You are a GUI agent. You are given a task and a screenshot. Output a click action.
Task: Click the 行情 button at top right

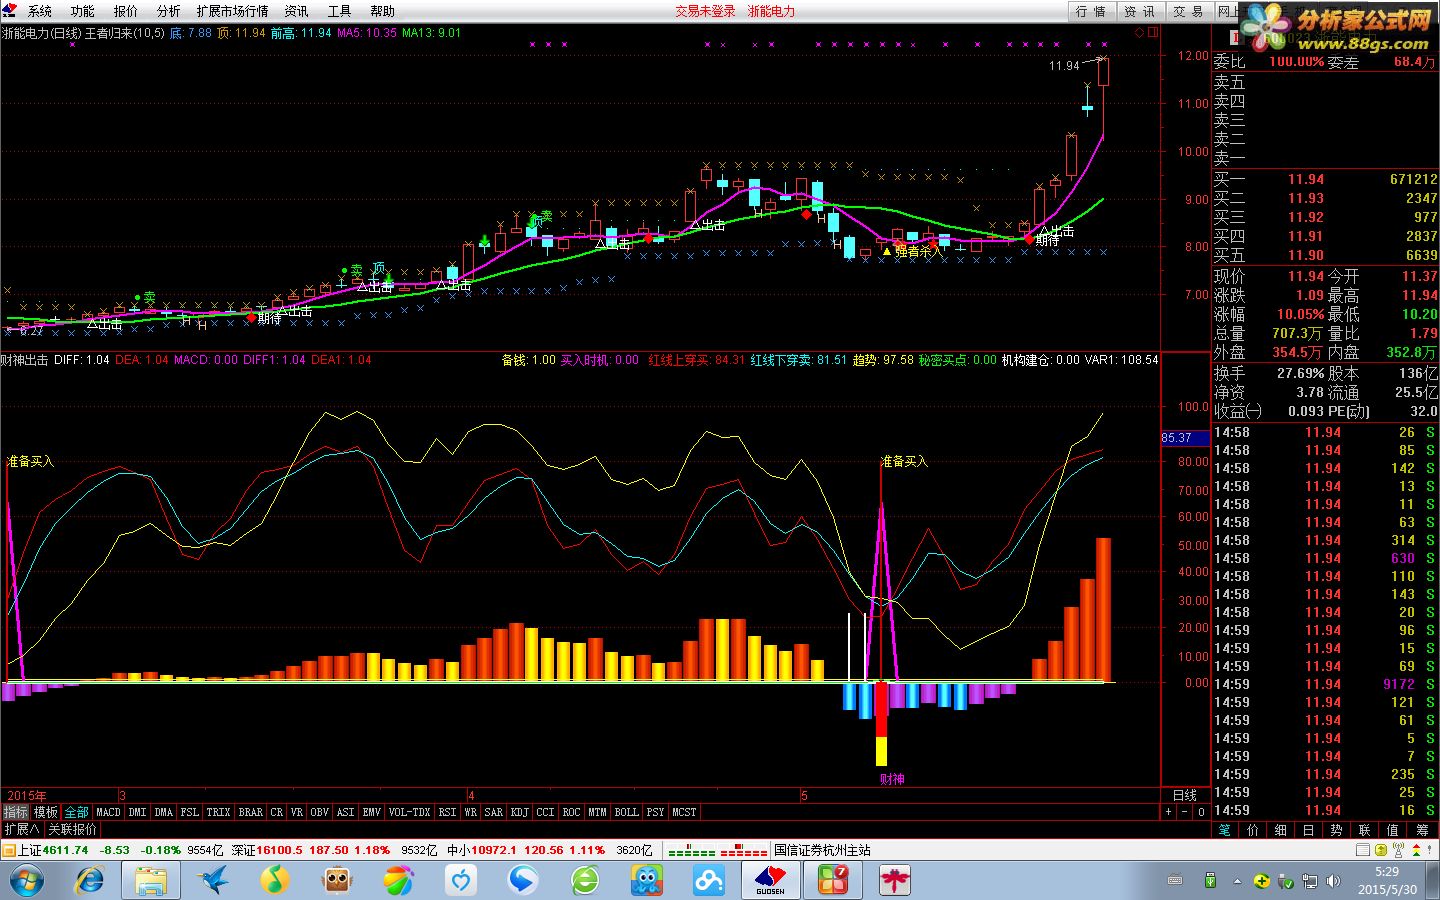point(1091,11)
